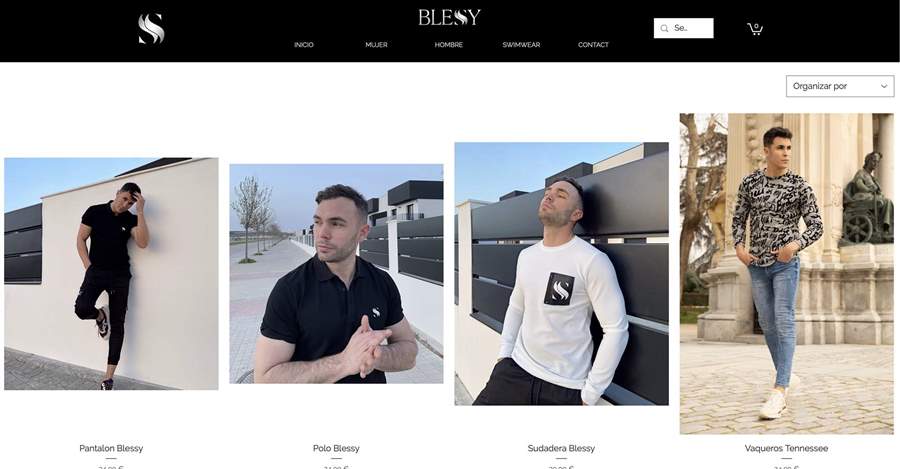Open the HOMBRE menu item
The width and height of the screenshot is (900, 469).
[448, 45]
